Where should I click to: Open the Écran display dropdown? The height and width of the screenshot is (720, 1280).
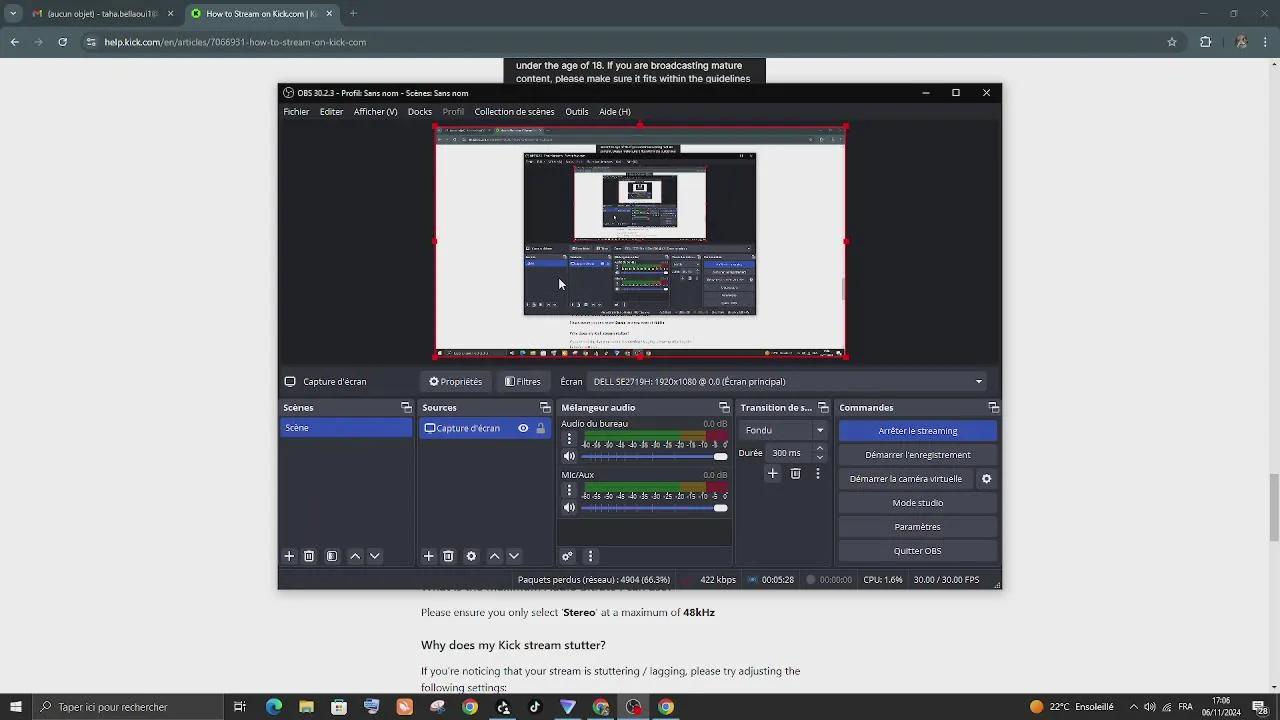click(788, 381)
